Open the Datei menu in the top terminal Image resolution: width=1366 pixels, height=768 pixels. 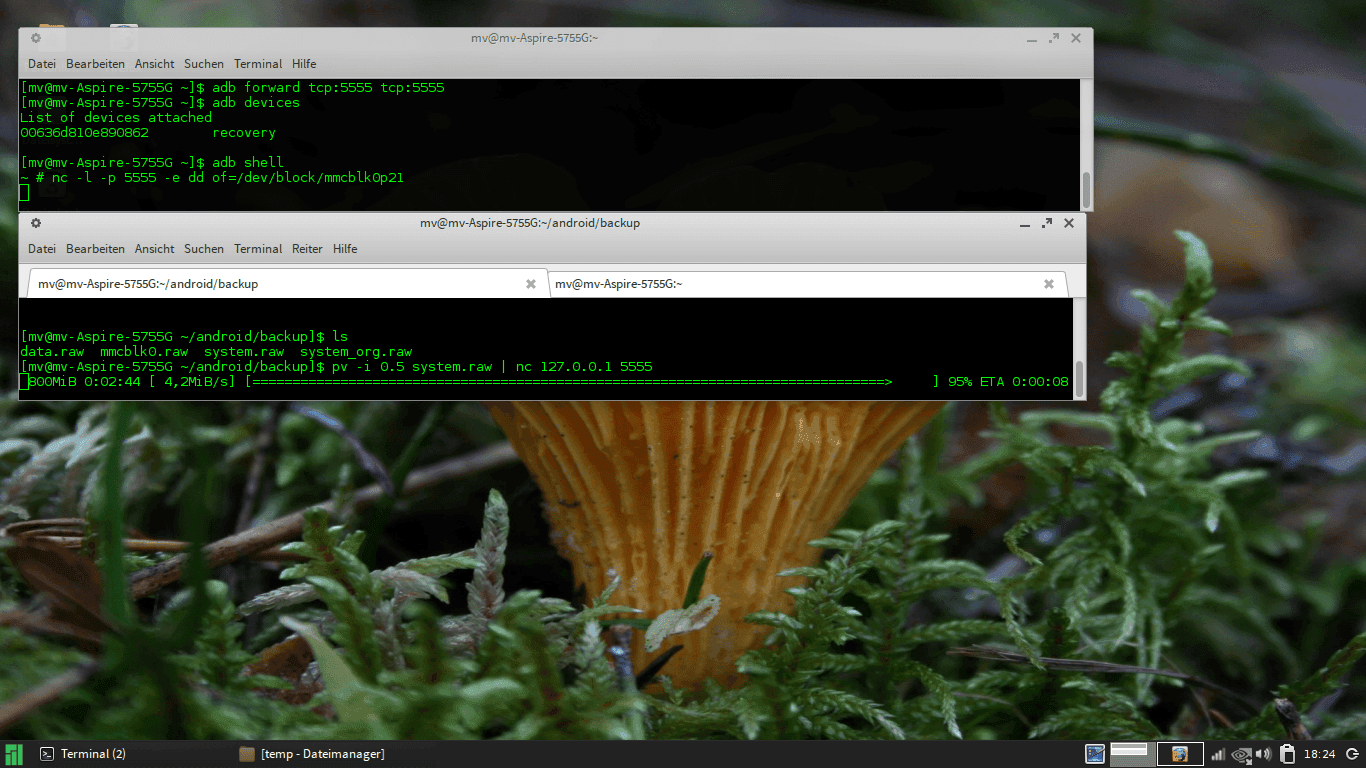42,64
